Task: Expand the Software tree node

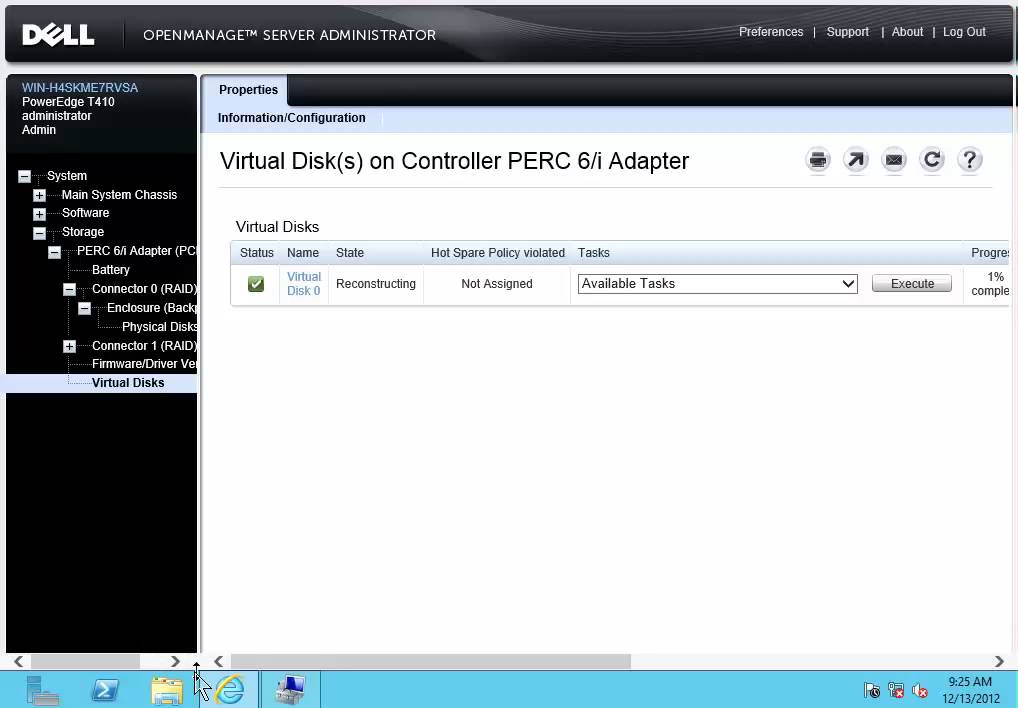Action: click(39, 214)
